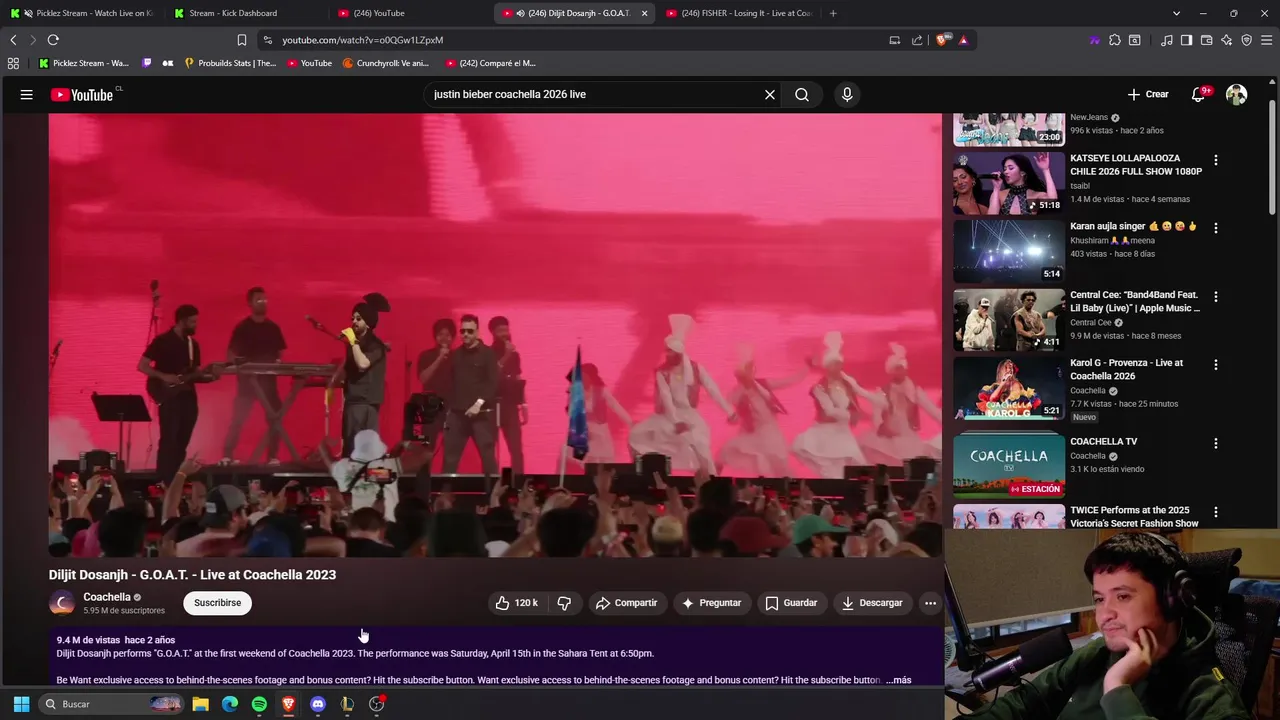Go to YouTube home via the logo
The height and width of the screenshot is (720, 1280).
point(82,94)
